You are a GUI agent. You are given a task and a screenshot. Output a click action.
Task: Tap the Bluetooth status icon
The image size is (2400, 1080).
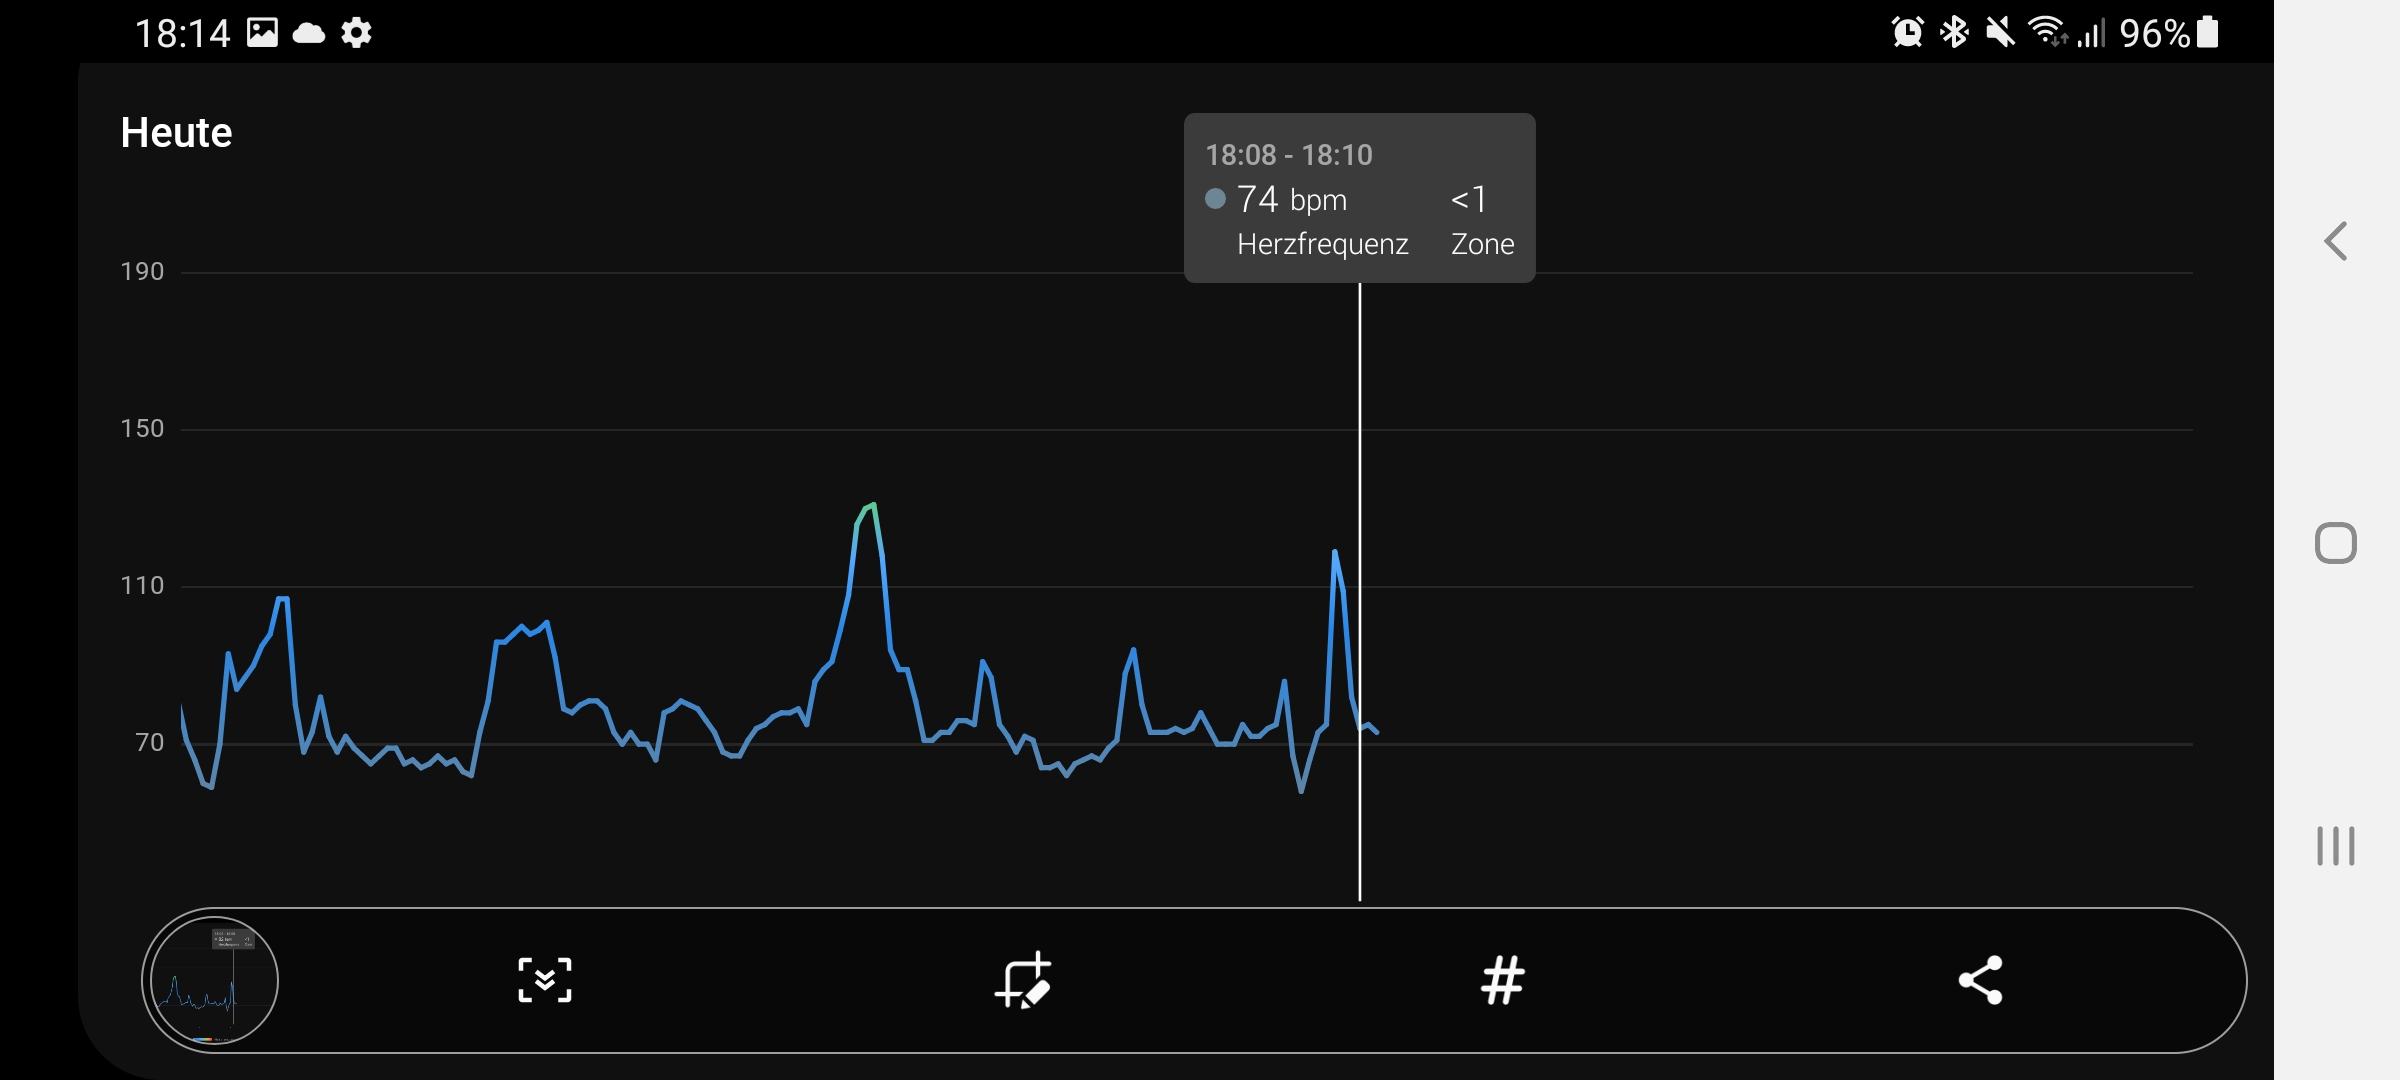point(1954,33)
